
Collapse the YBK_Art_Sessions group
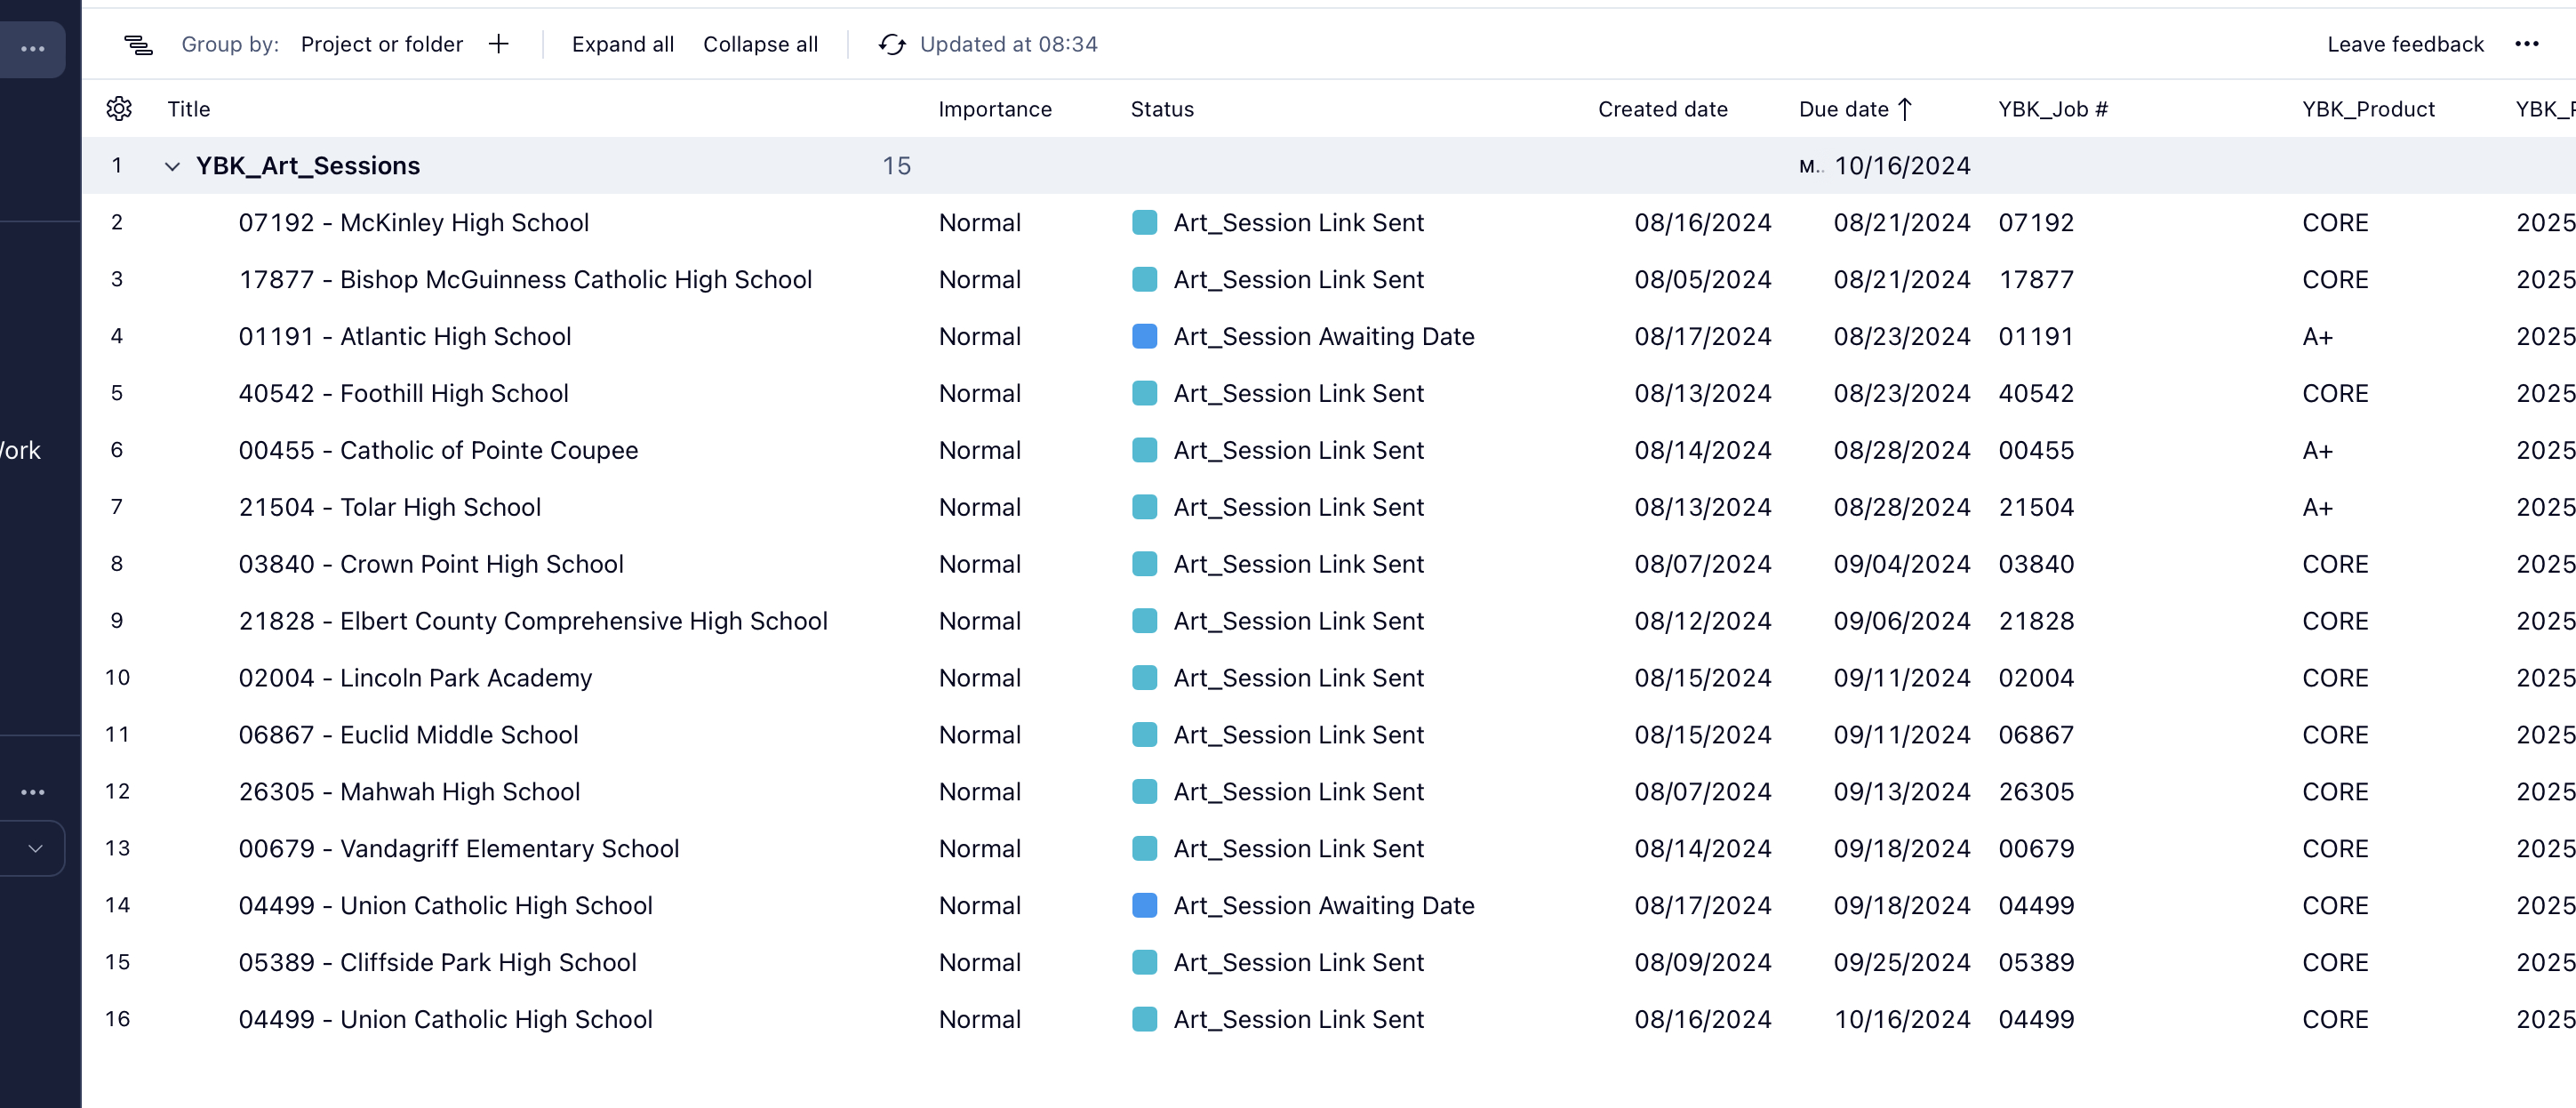(x=172, y=166)
